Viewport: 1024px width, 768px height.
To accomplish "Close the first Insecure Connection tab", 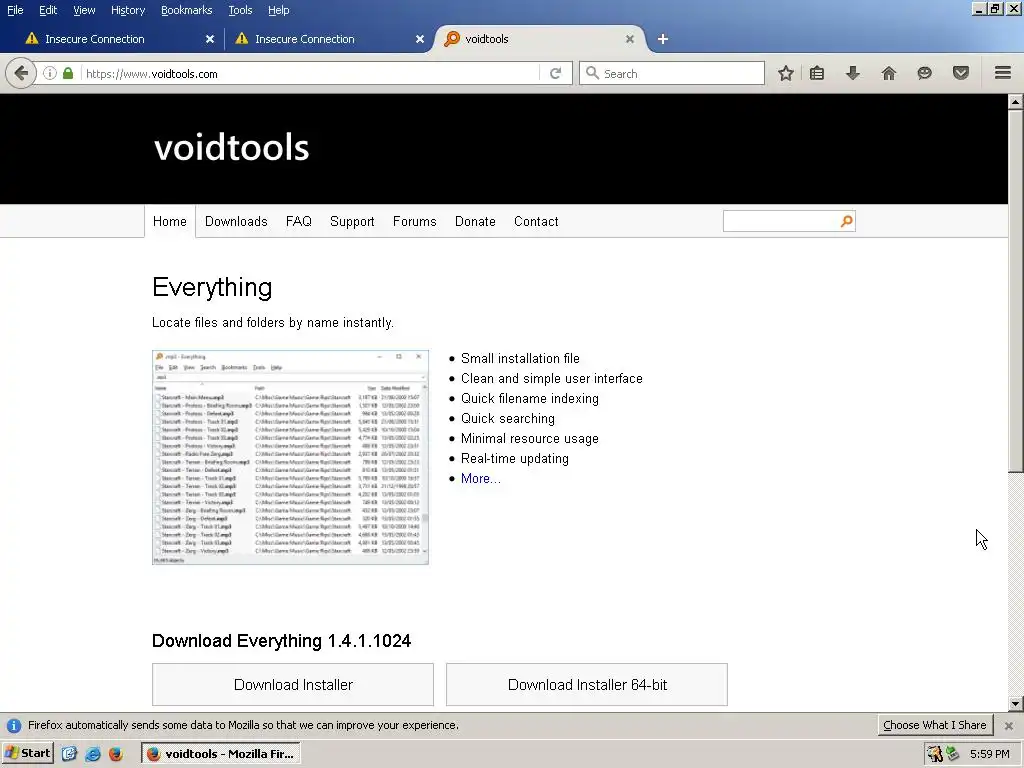I will click(x=210, y=39).
